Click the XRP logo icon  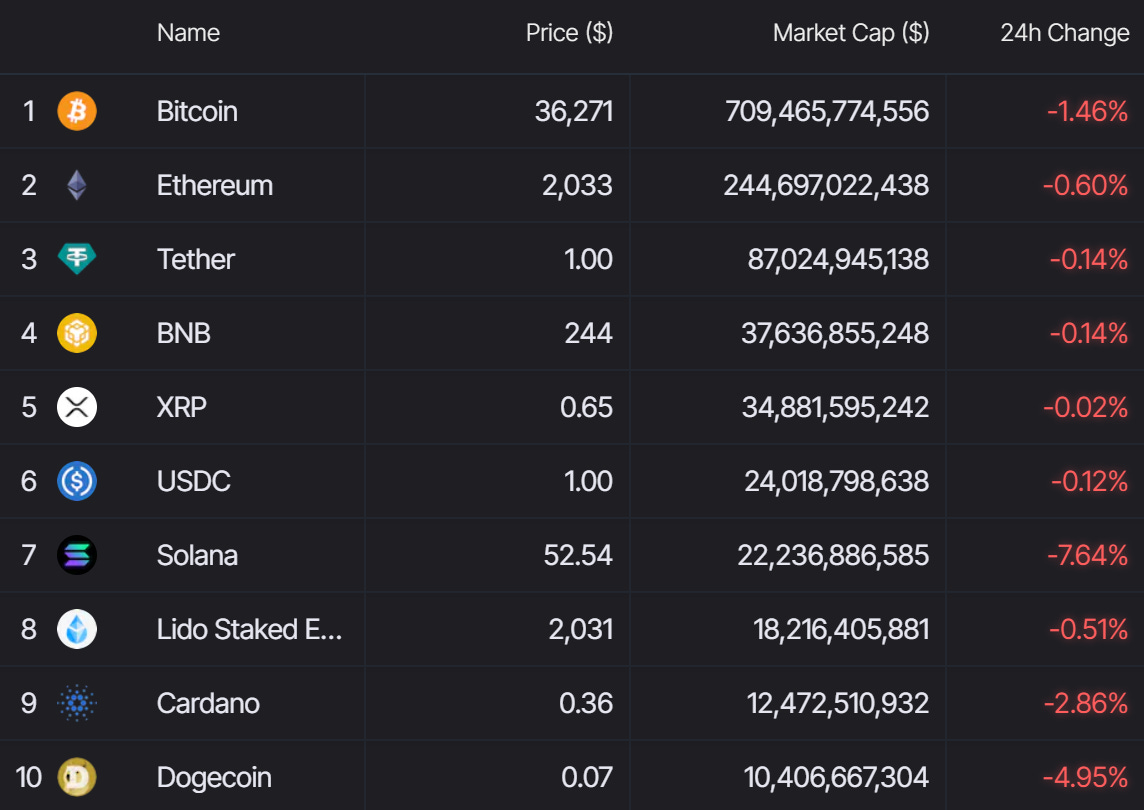(x=77, y=407)
